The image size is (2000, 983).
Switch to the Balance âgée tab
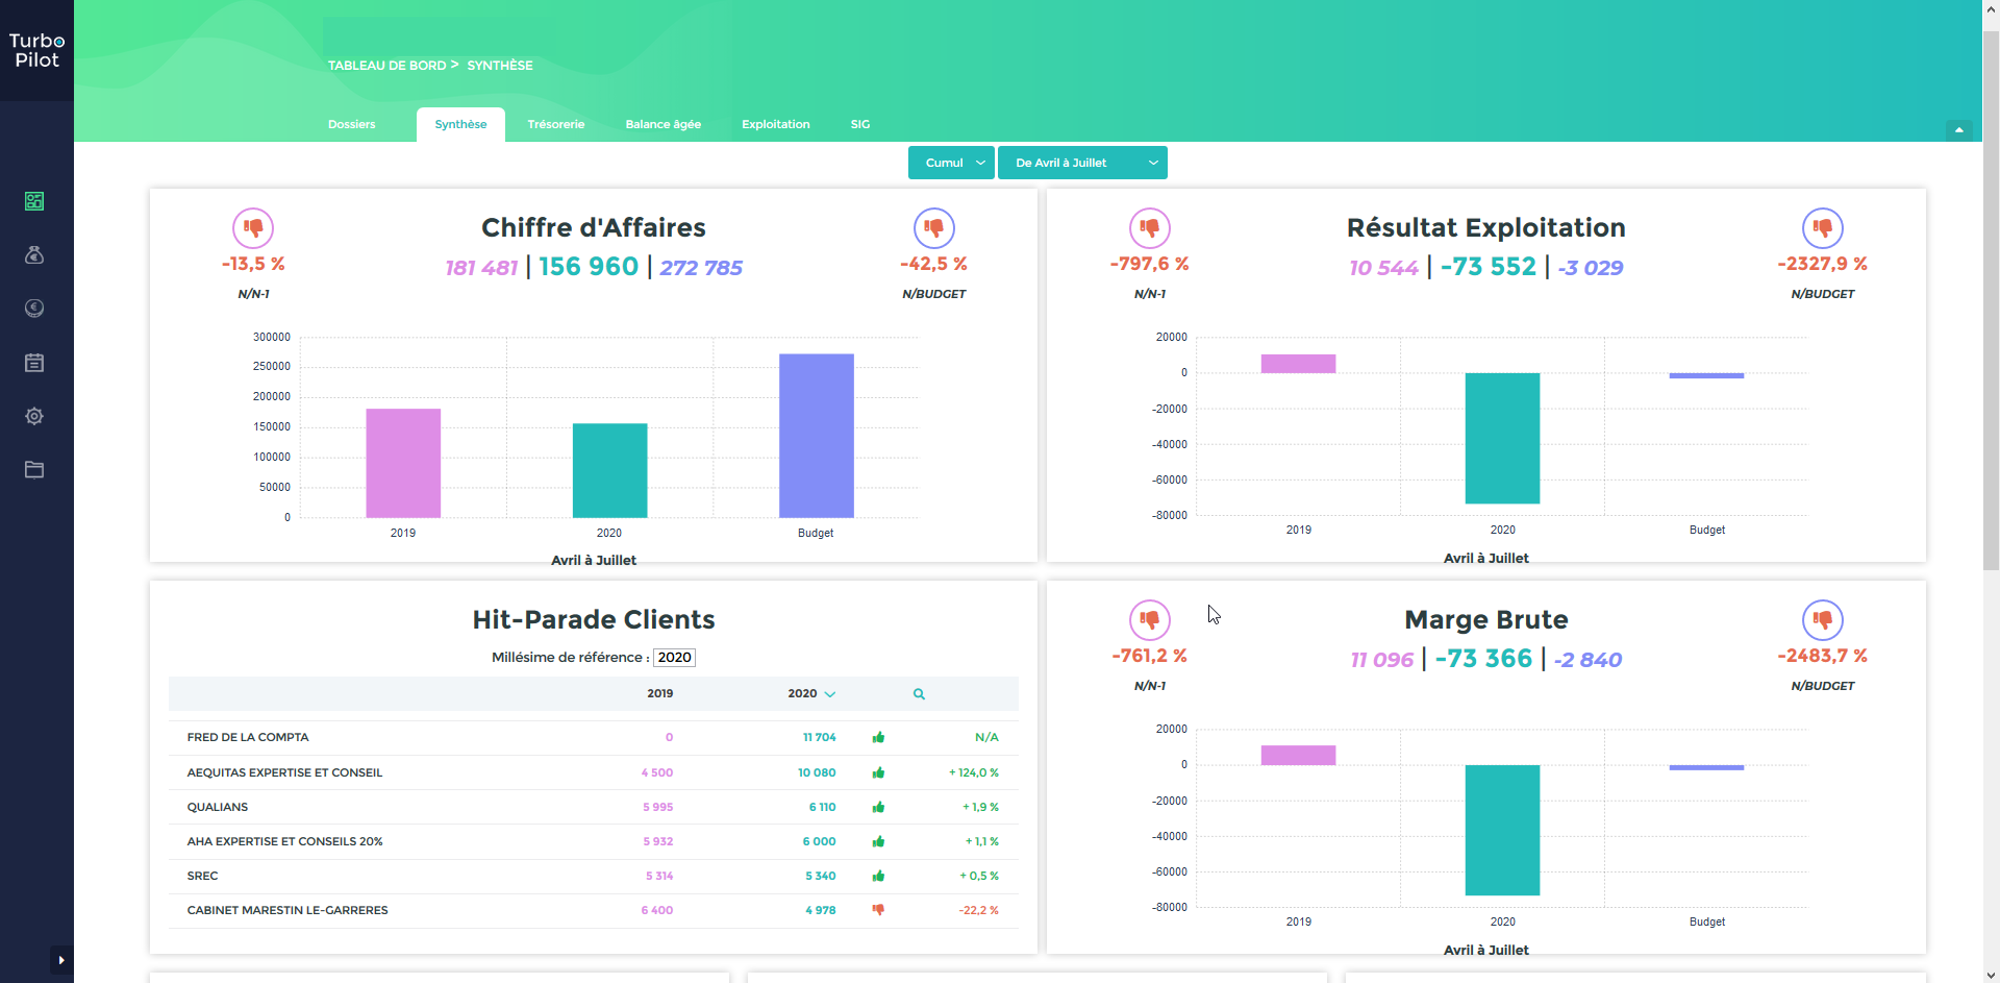coord(663,125)
